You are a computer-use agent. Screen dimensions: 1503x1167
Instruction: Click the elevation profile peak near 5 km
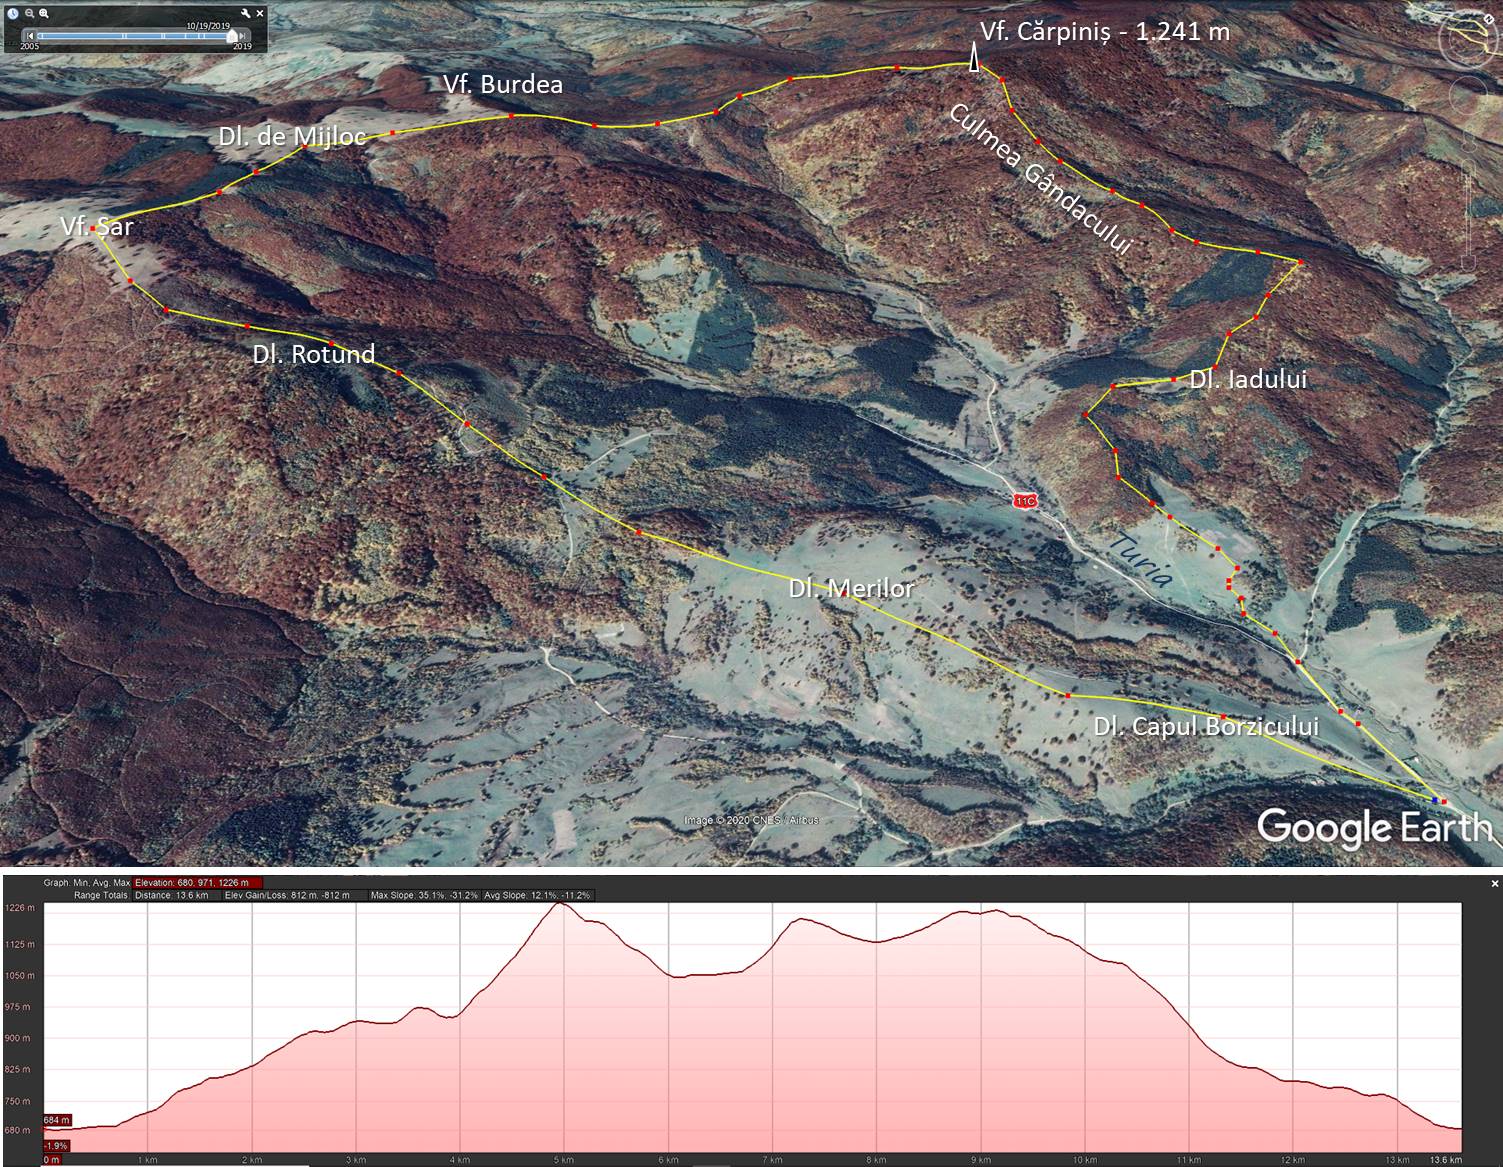559,904
